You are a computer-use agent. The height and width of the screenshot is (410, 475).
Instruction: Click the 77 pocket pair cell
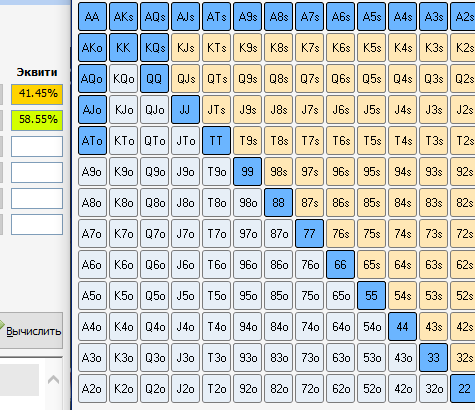(x=309, y=233)
